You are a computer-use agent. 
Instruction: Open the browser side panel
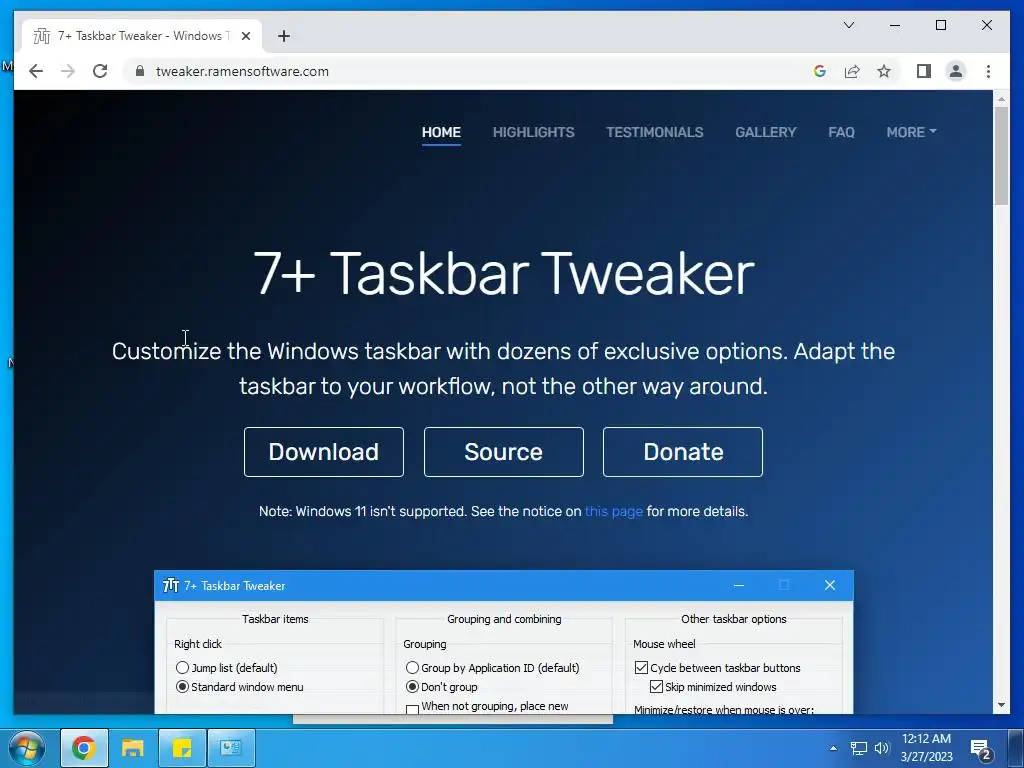point(923,71)
